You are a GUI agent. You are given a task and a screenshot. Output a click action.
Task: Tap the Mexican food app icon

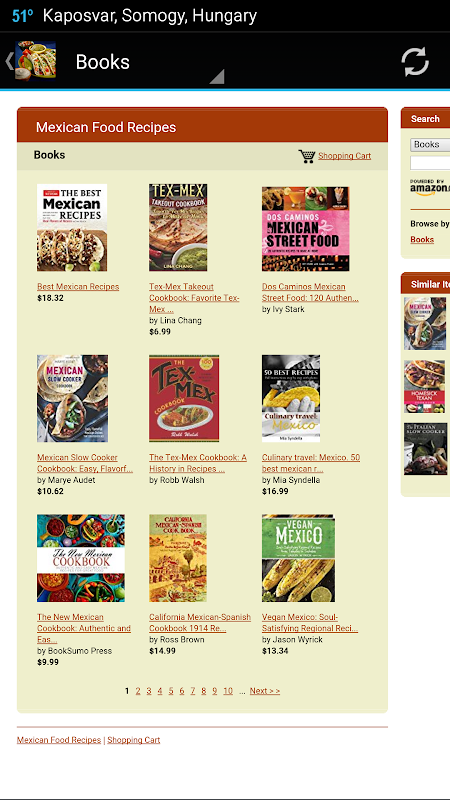(x=35, y=61)
